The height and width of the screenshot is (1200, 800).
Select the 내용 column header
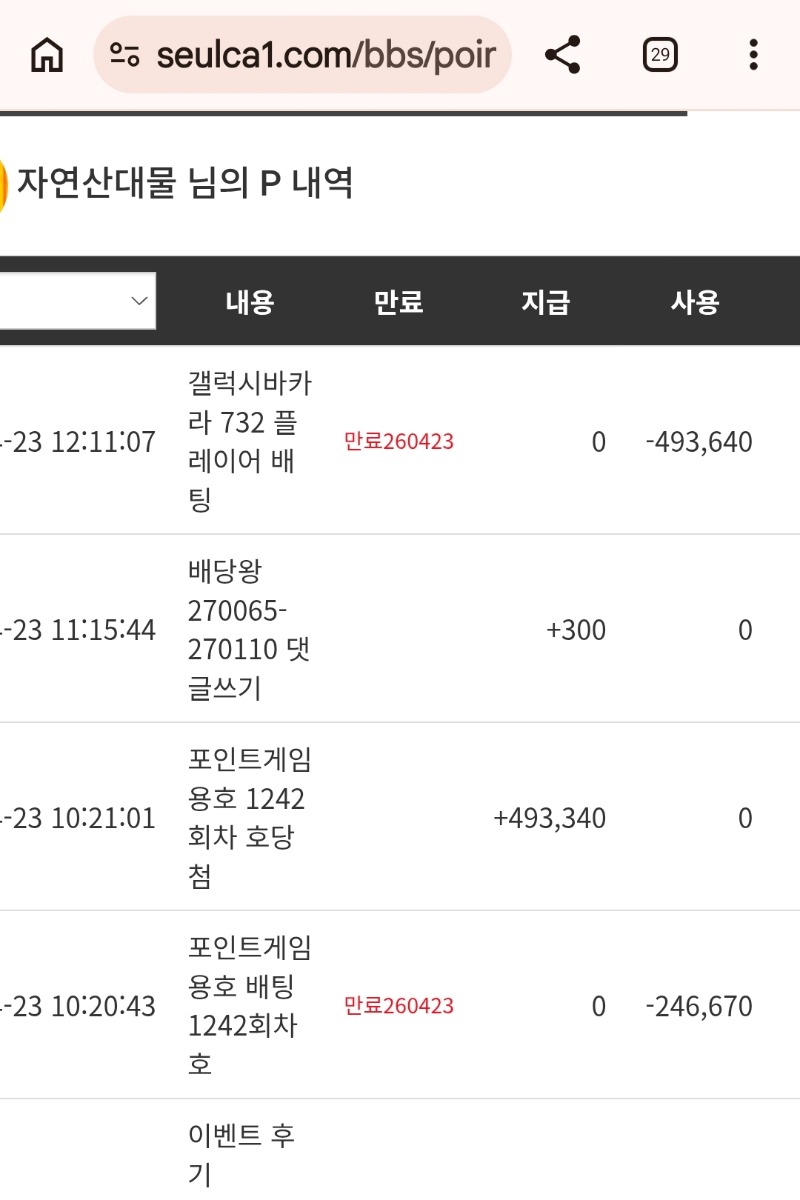pyautogui.click(x=250, y=302)
